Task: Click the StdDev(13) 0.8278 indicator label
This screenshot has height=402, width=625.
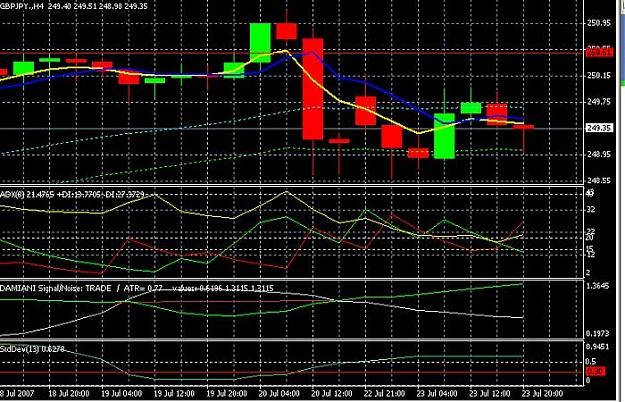Action: (x=32, y=349)
